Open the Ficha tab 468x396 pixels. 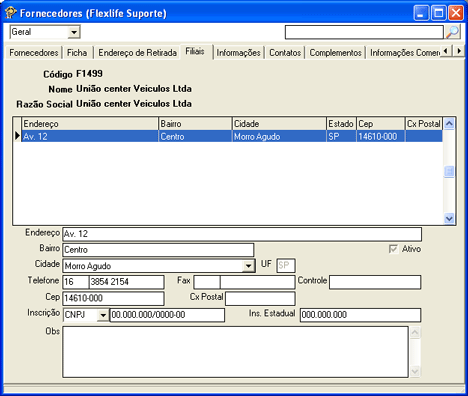pos(77,53)
